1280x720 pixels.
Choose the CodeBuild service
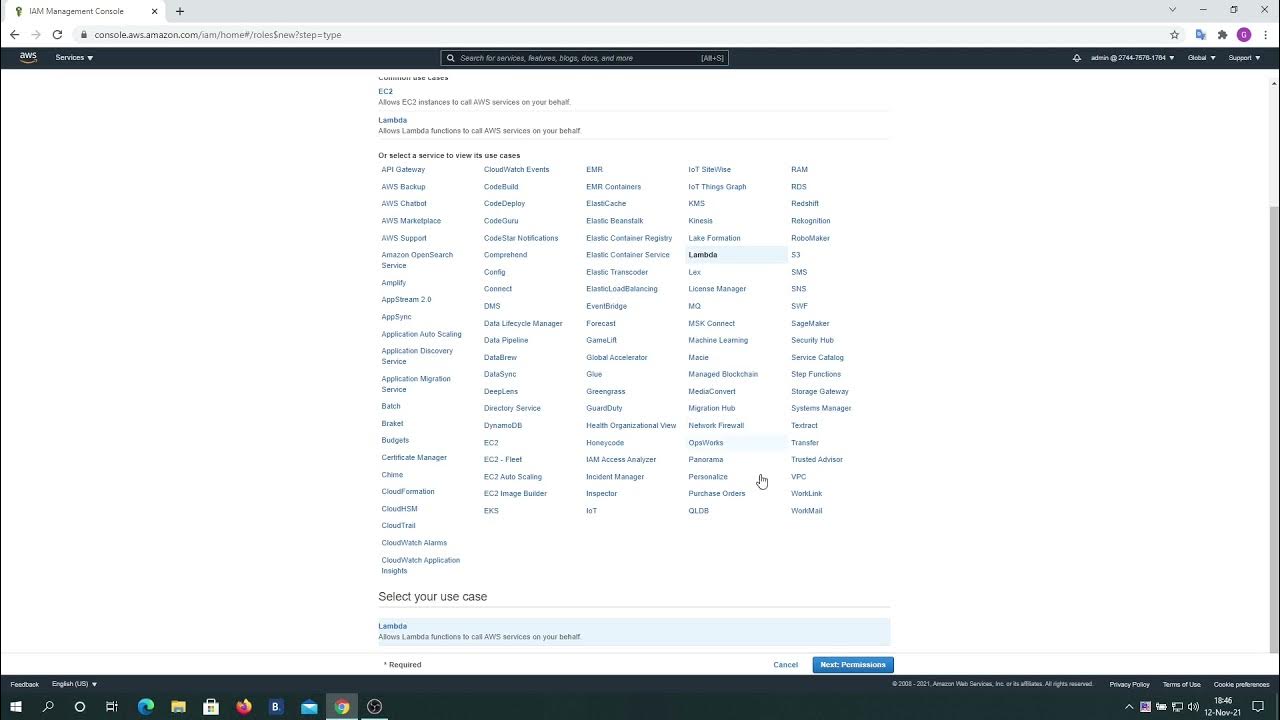coord(501,187)
